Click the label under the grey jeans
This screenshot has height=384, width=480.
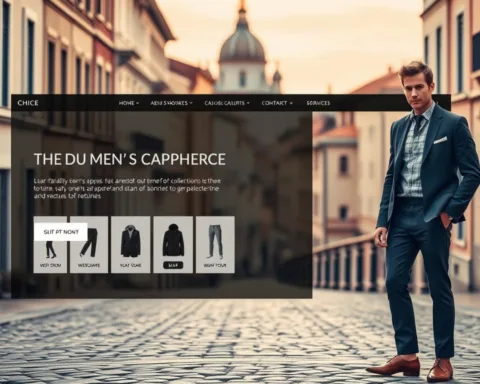coord(215,265)
